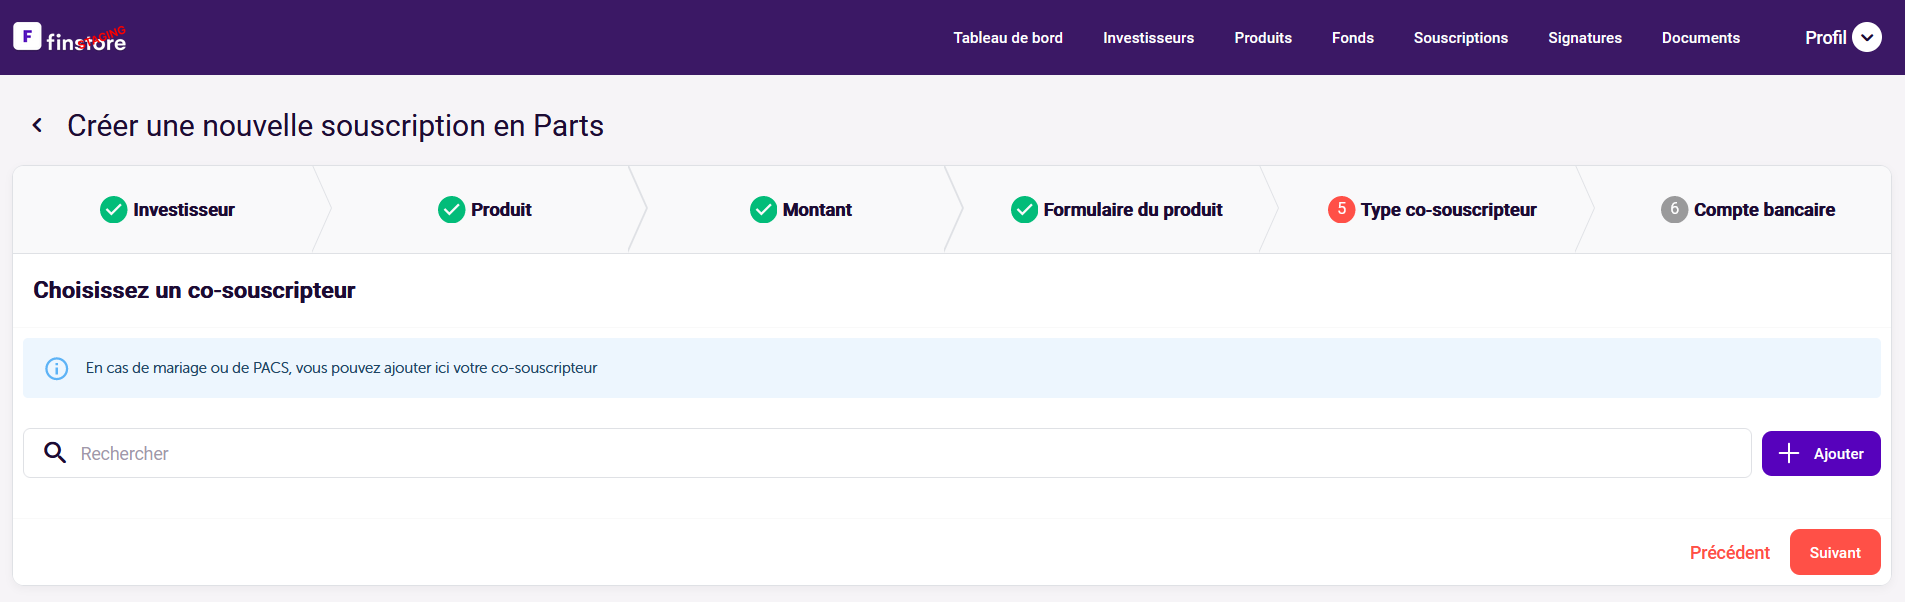Click the green checkmark beside Montant

[x=763, y=210]
